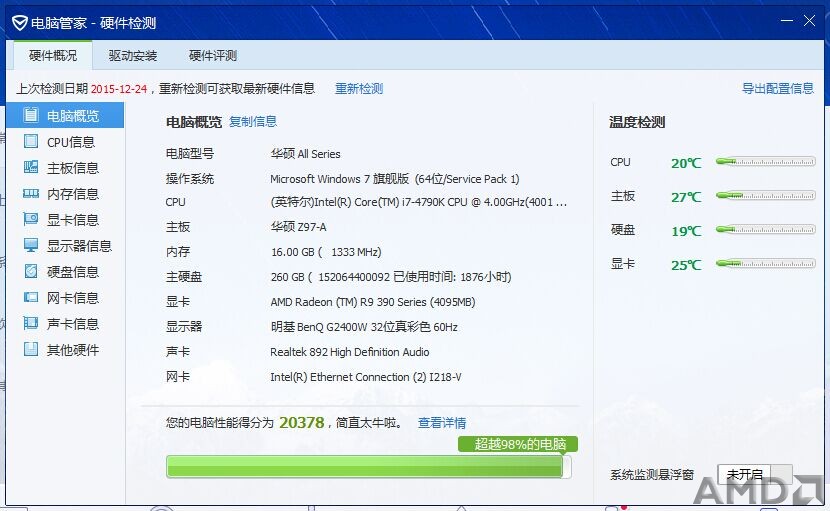Click the i7-4790K CPU description text
The height and width of the screenshot is (511, 830).
point(419,202)
